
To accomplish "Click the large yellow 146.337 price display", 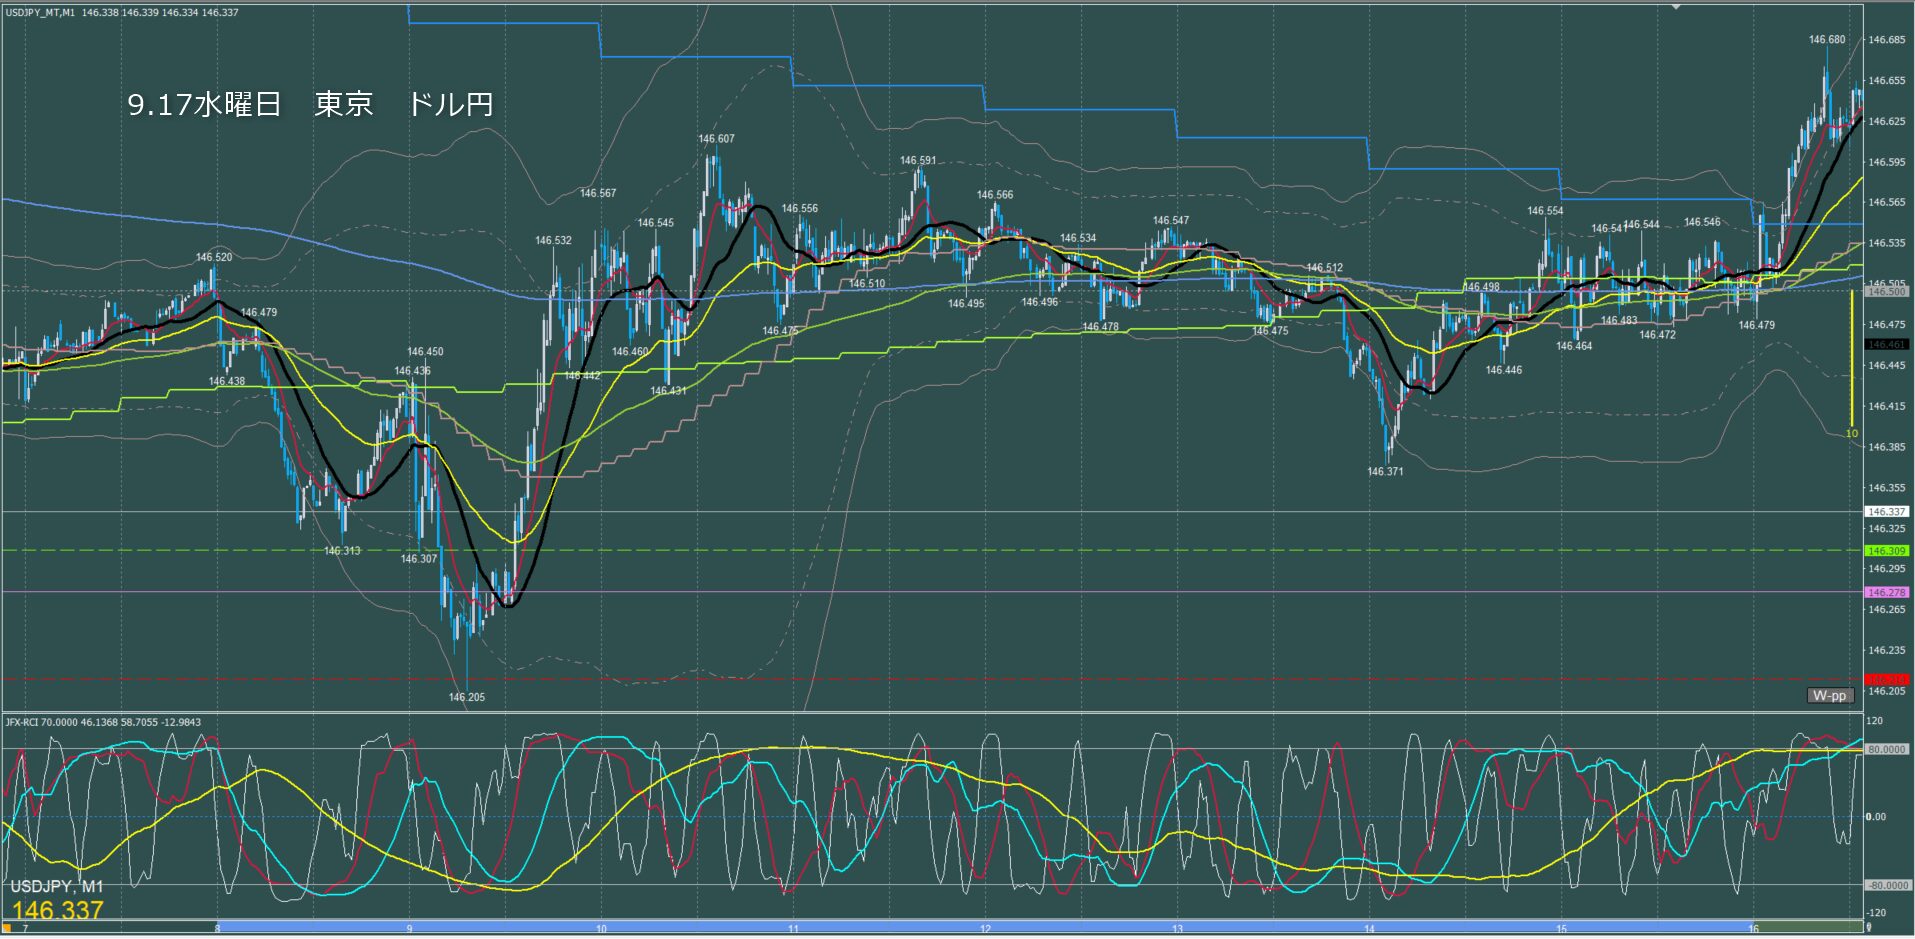I will click(x=58, y=911).
